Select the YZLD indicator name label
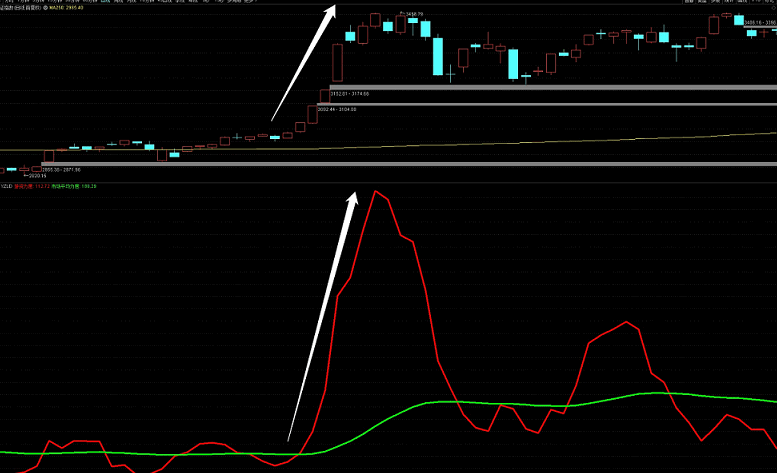 pyautogui.click(x=6, y=186)
